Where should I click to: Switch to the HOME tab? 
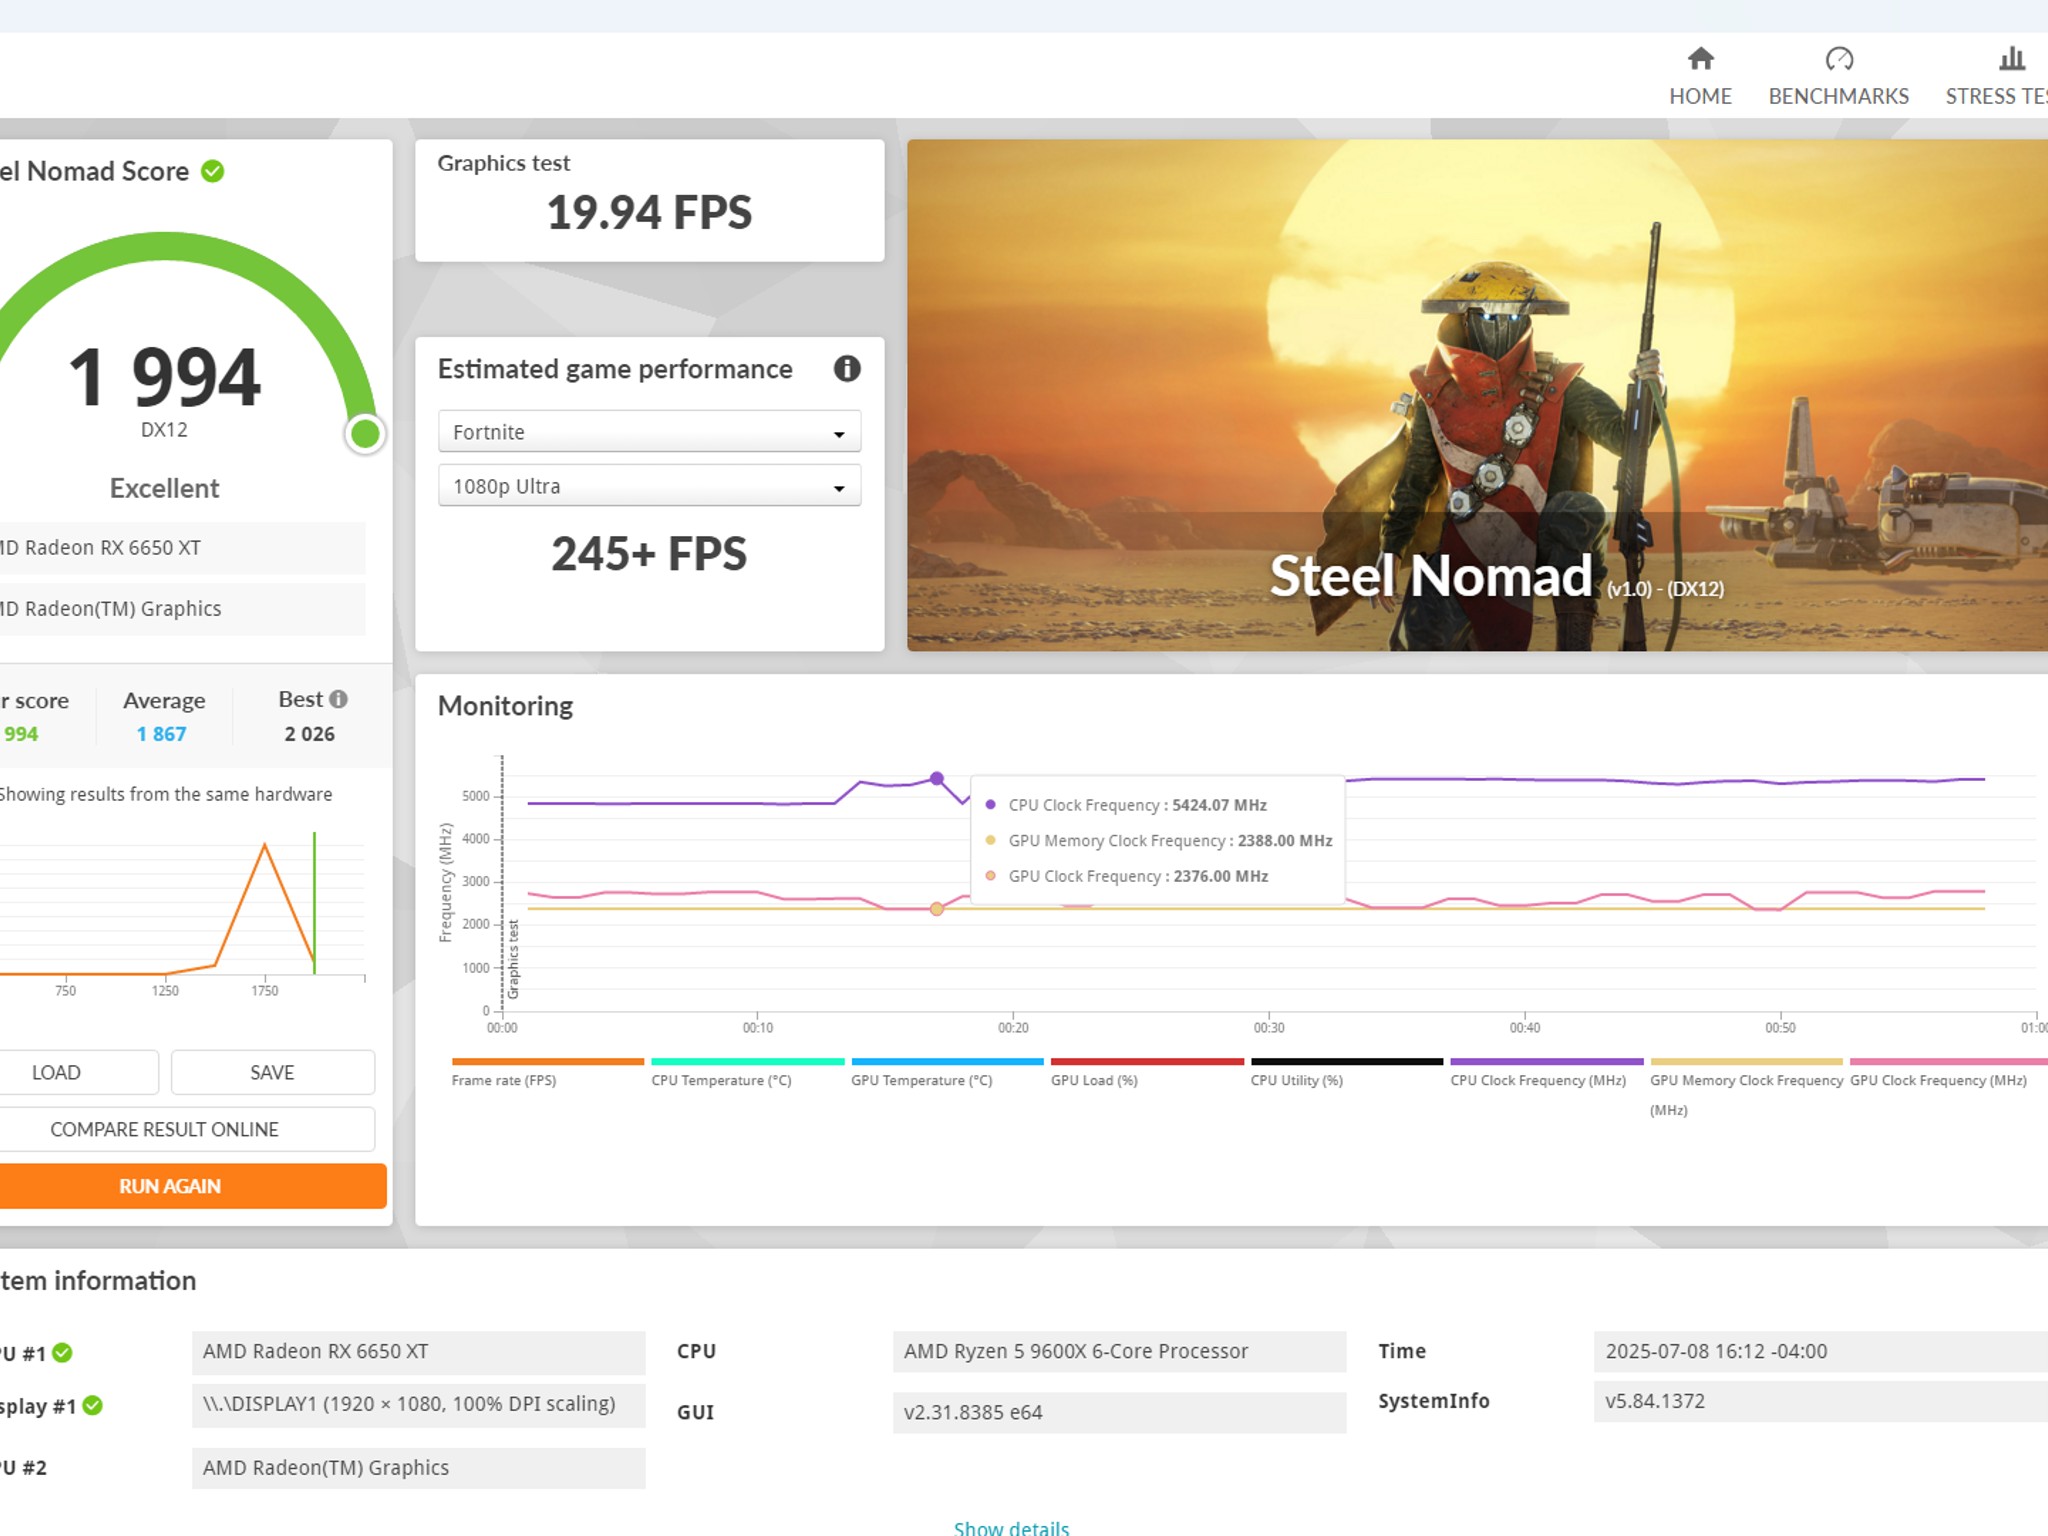[x=1700, y=96]
